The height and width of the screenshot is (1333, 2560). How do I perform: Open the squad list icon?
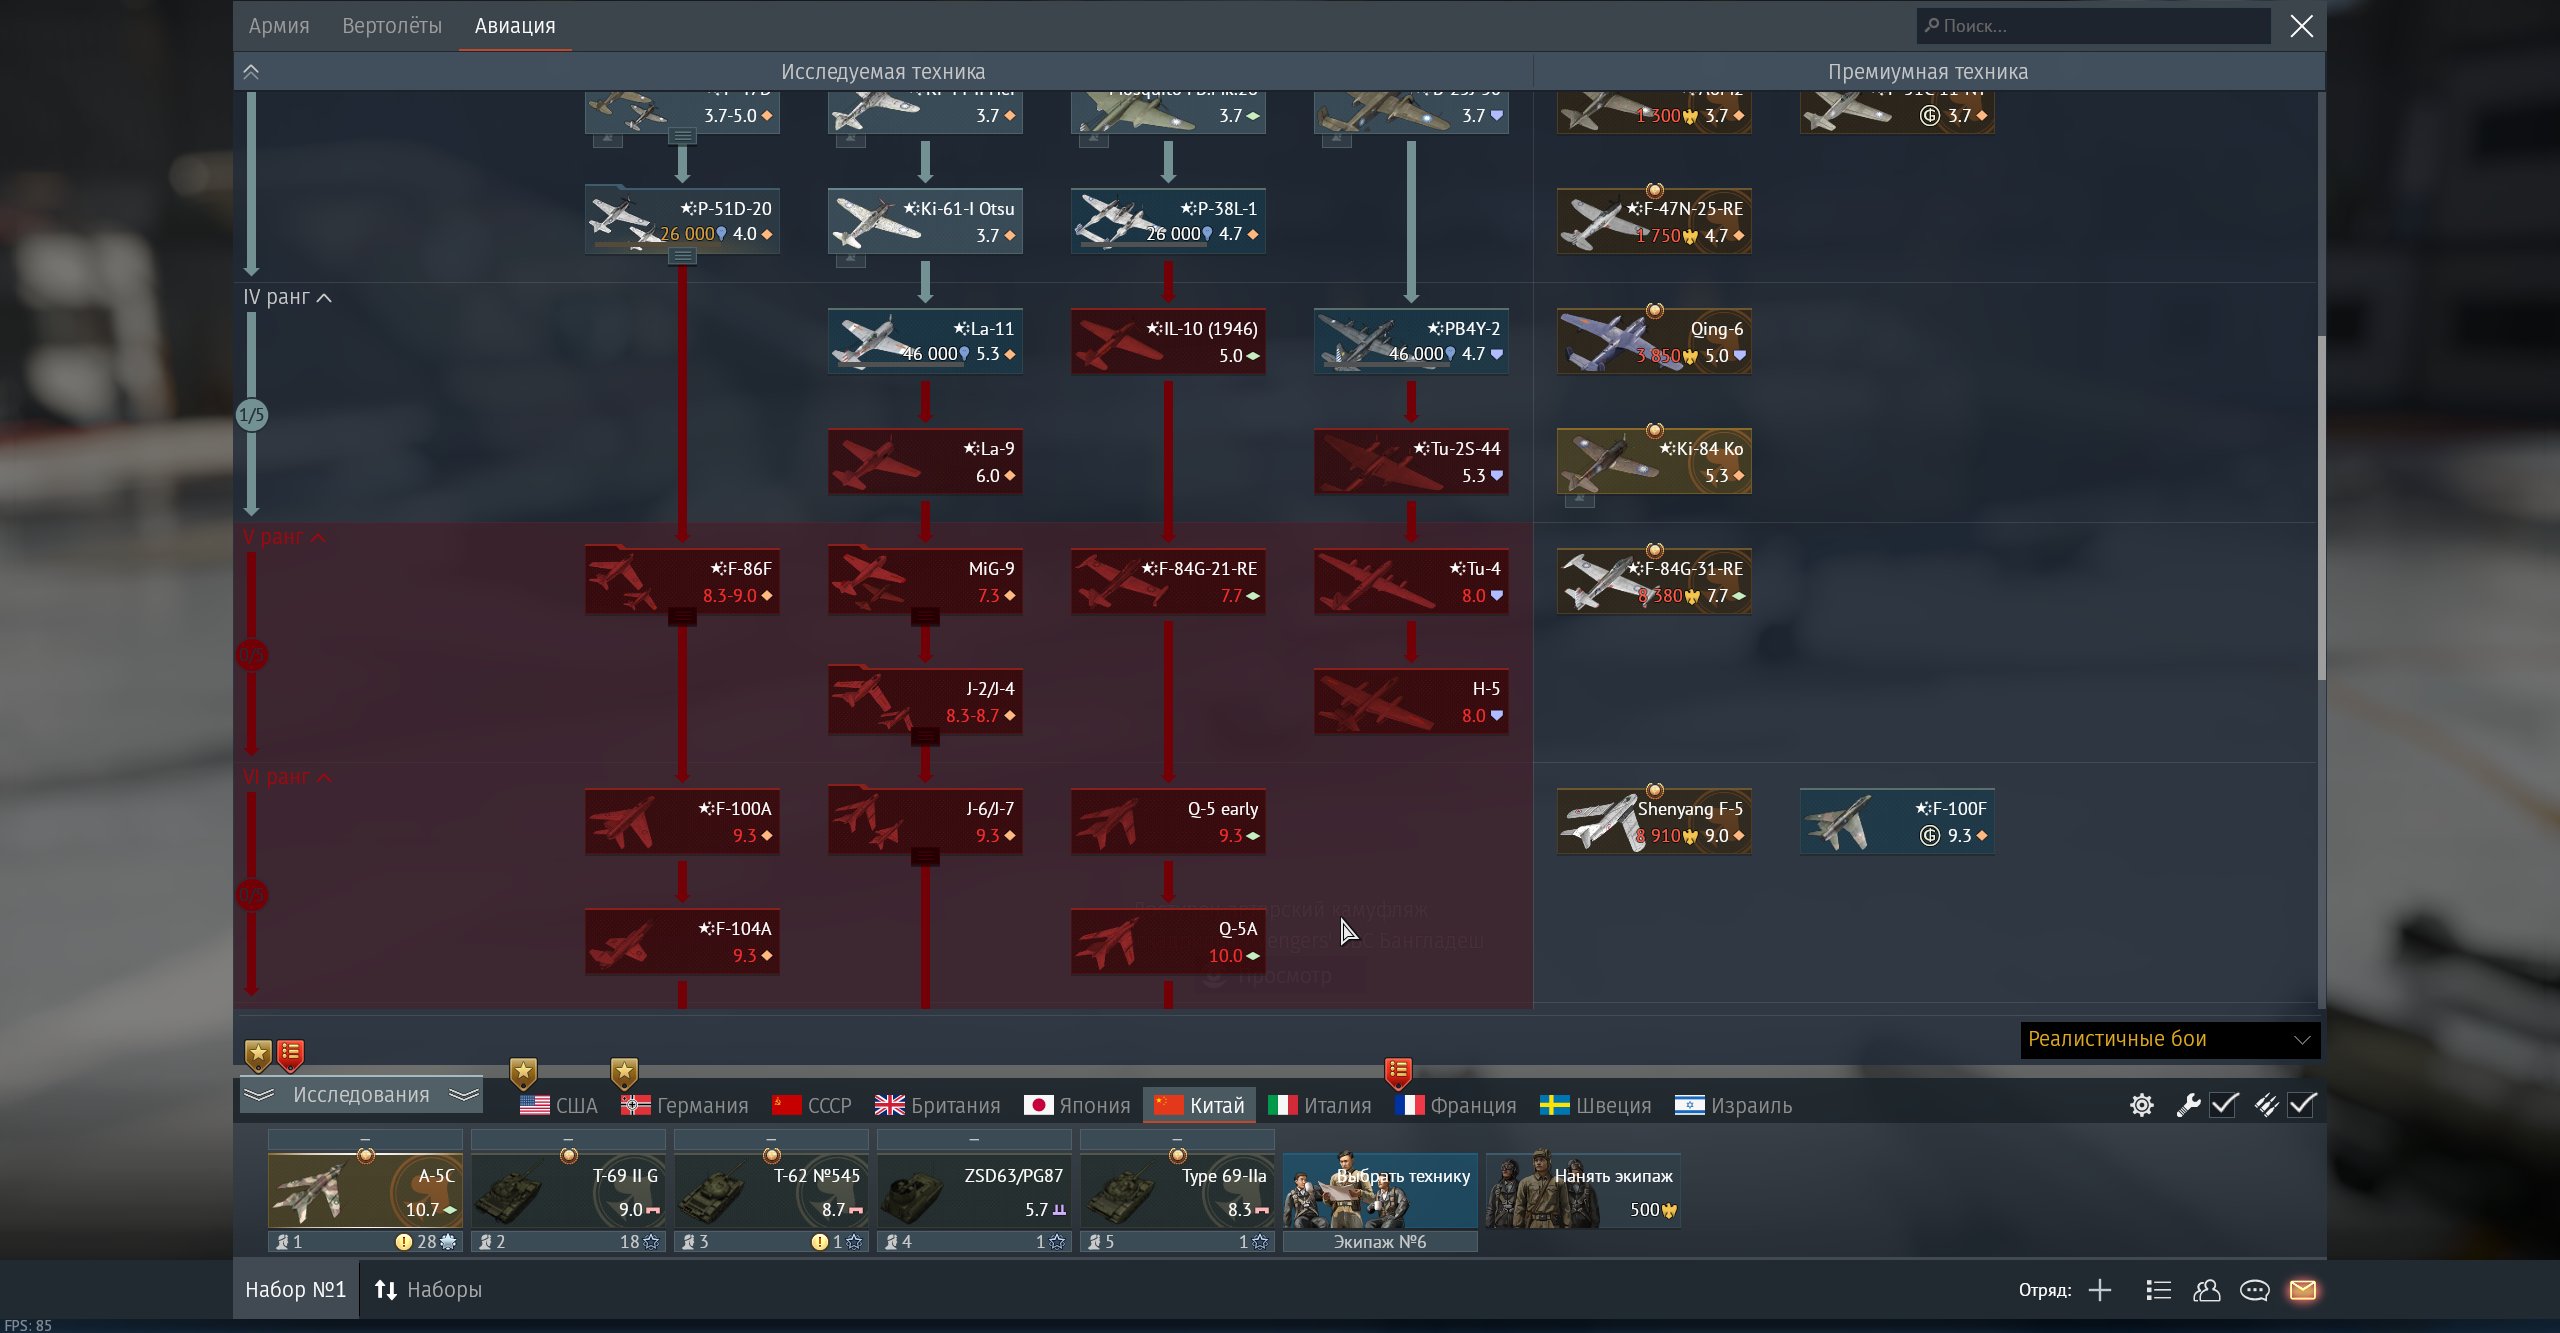click(x=2158, y=1290)
